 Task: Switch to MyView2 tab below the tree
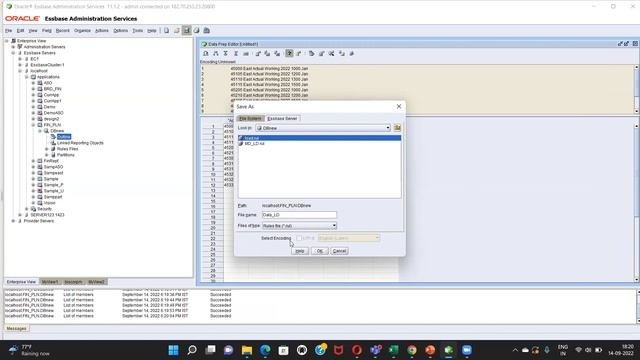[97, 282]
